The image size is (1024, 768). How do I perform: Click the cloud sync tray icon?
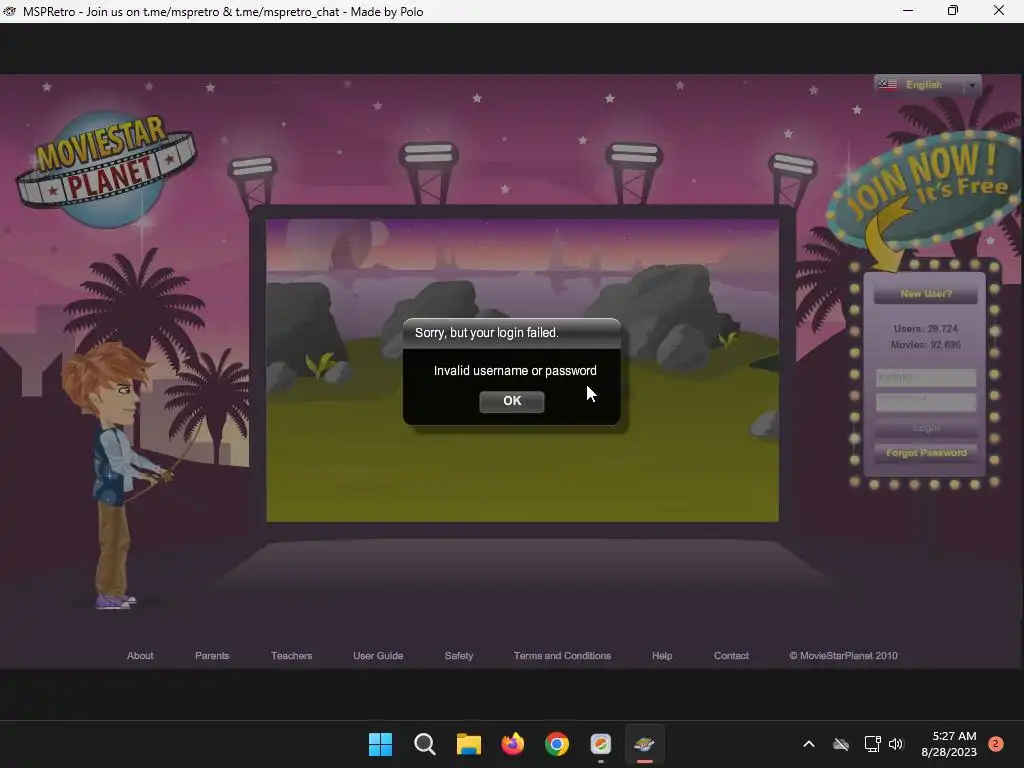point(840,744)
